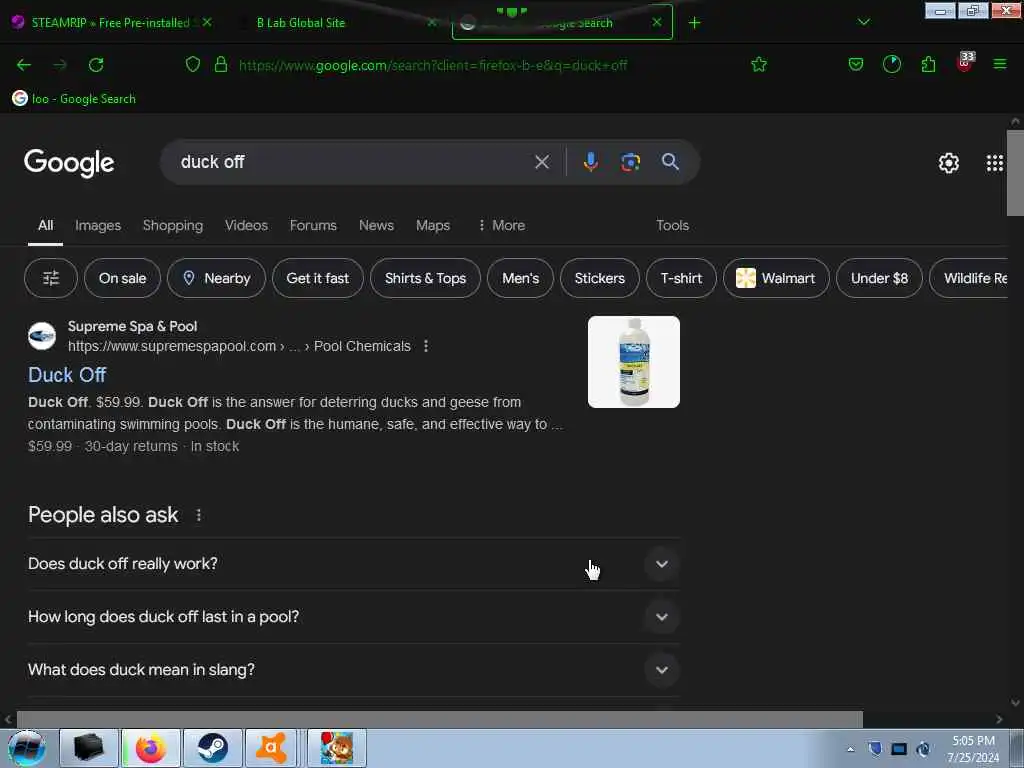The image size is (1024, 768).
Task: Click the horizontal scrollbar thumb
Action: click(440, 719)
